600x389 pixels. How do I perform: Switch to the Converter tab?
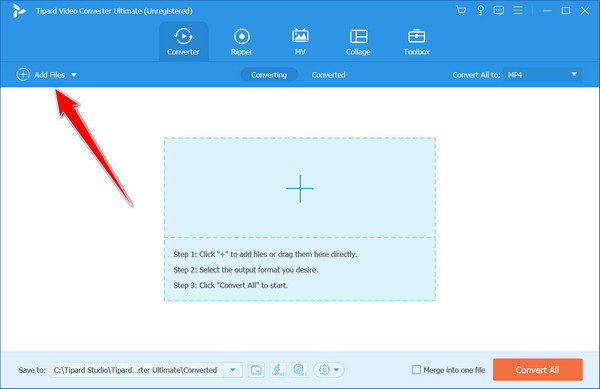183,42
